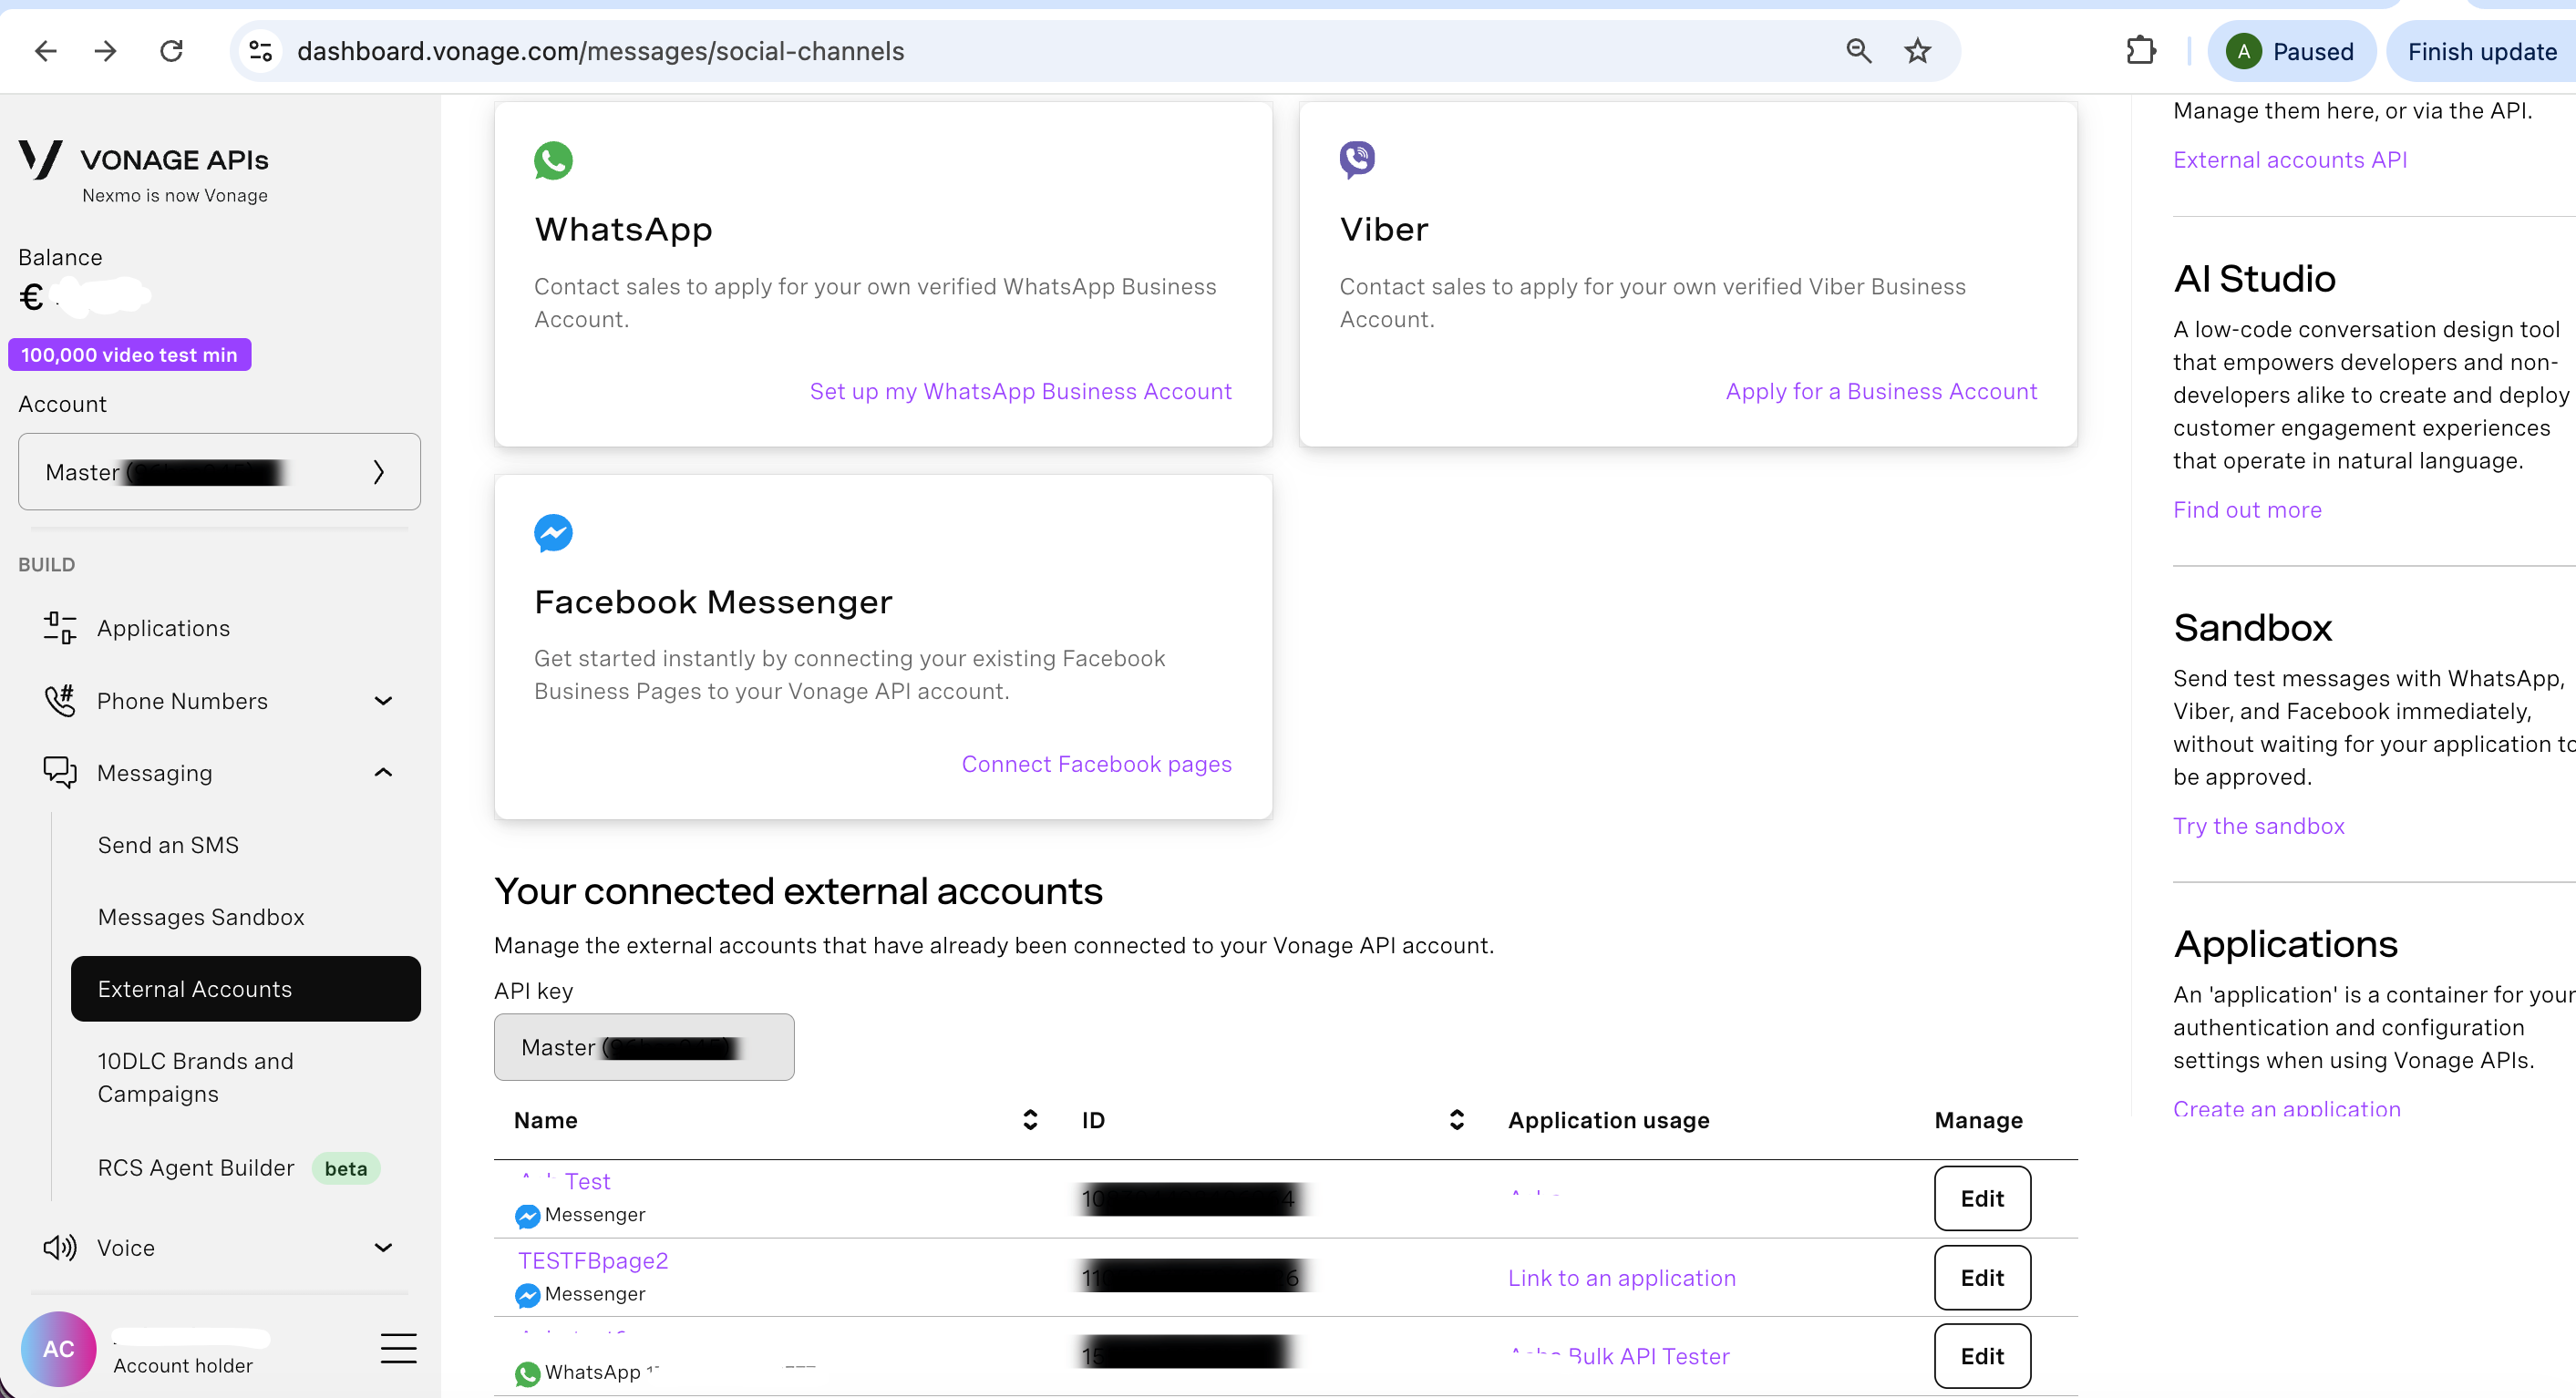This screenshot has width=2576, height=1398.
Task: Click the Vonage logo in sidebar
Action: coord(41,159)
